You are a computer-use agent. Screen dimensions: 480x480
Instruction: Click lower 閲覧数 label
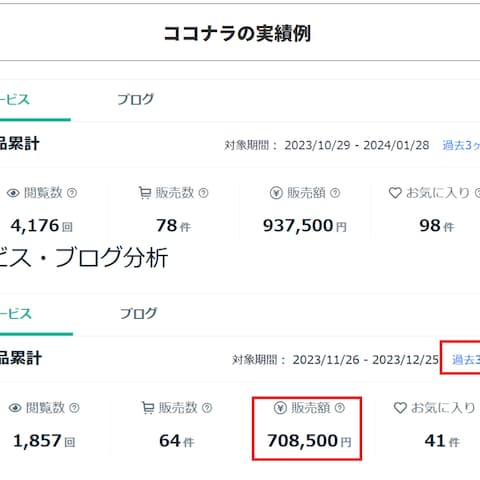coord(45,408)
